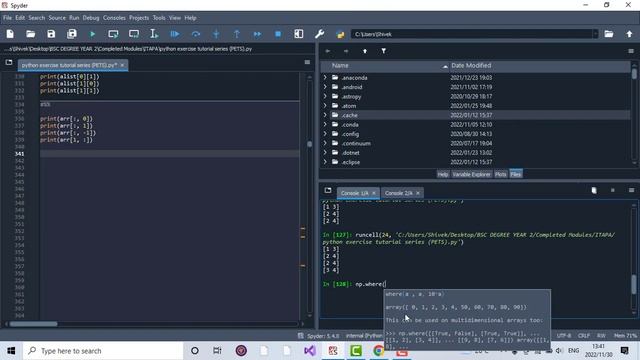
Task: Continue execution until next breakpoint icon
Action: point(257,34)
